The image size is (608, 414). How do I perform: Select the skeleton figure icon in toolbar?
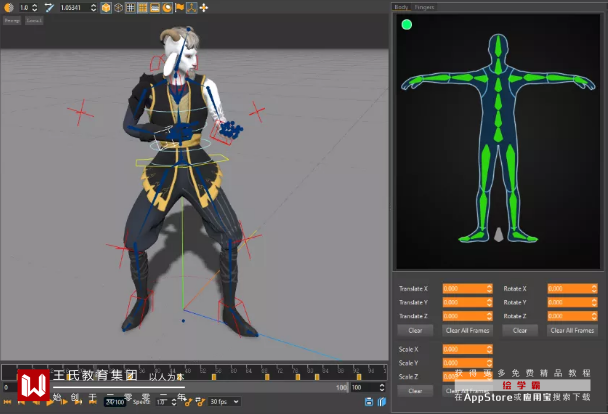coord(192,7)
